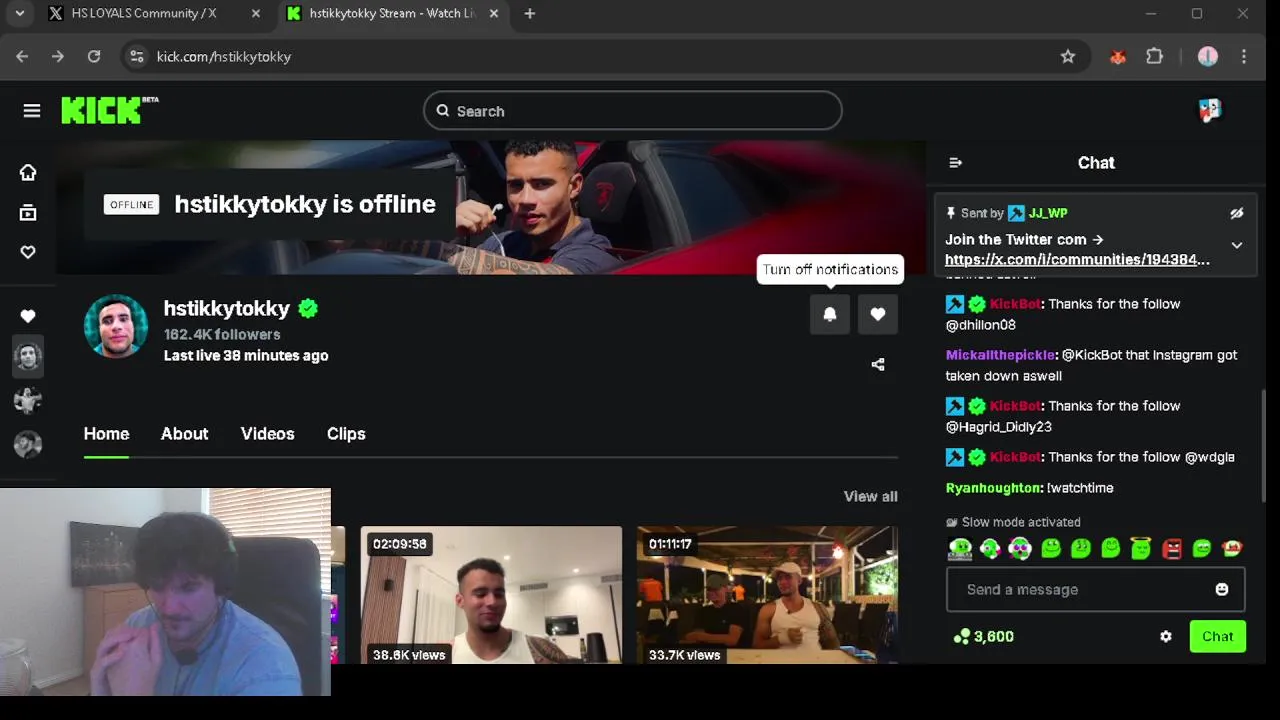Send message with green Chat button

tap(1218, 636)
